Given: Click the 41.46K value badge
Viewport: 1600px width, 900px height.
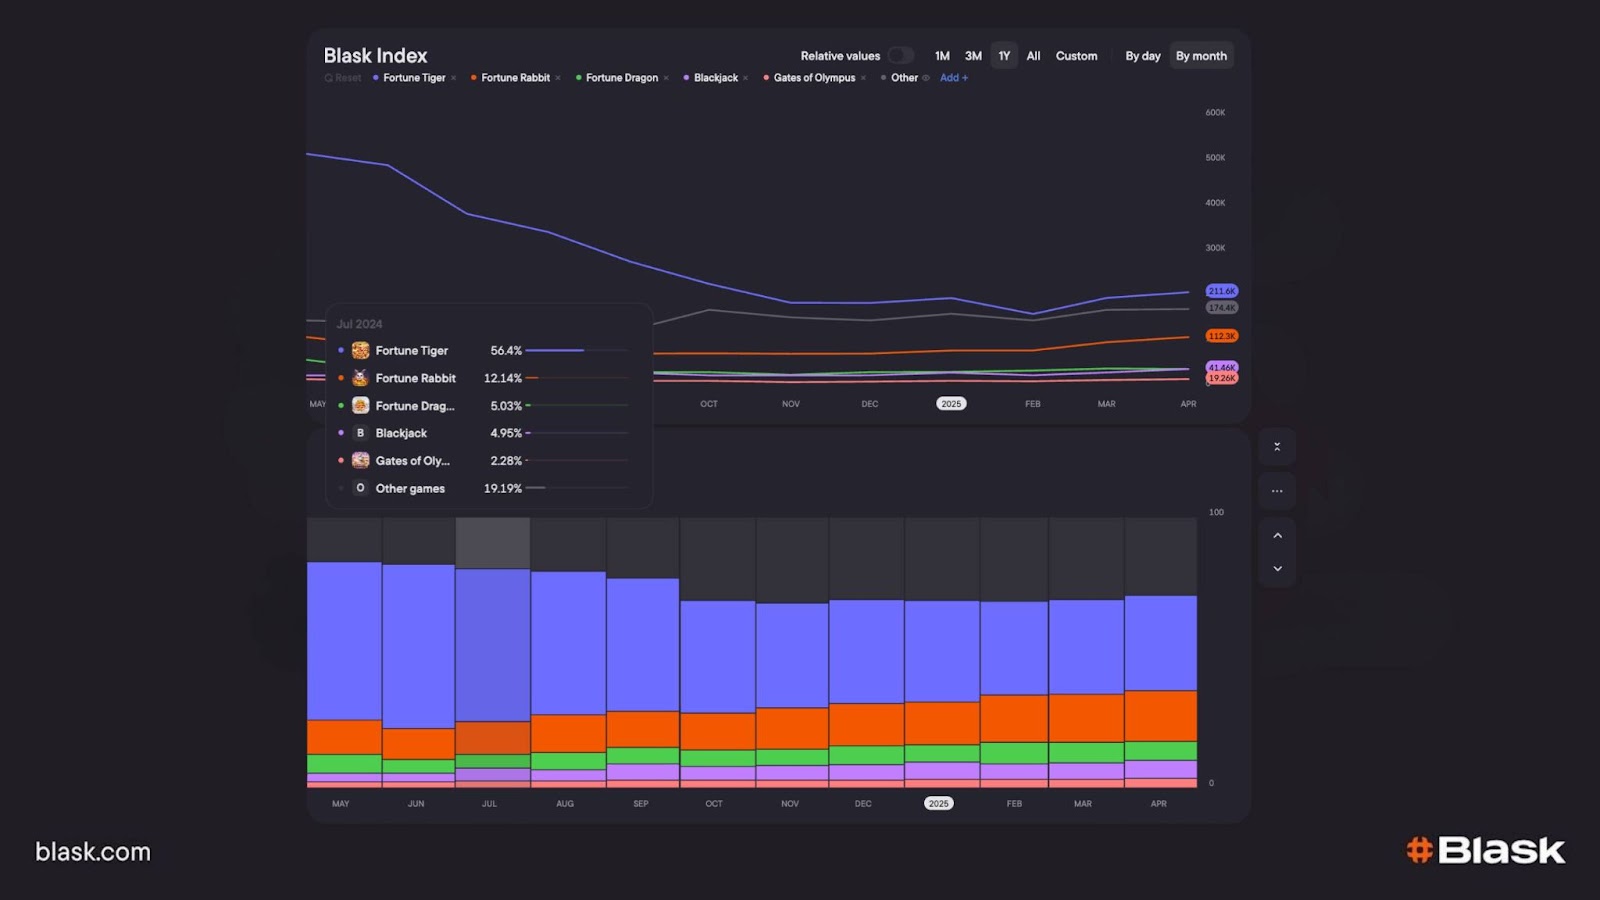Looking at the screenshot, I should coord(1221,367).
